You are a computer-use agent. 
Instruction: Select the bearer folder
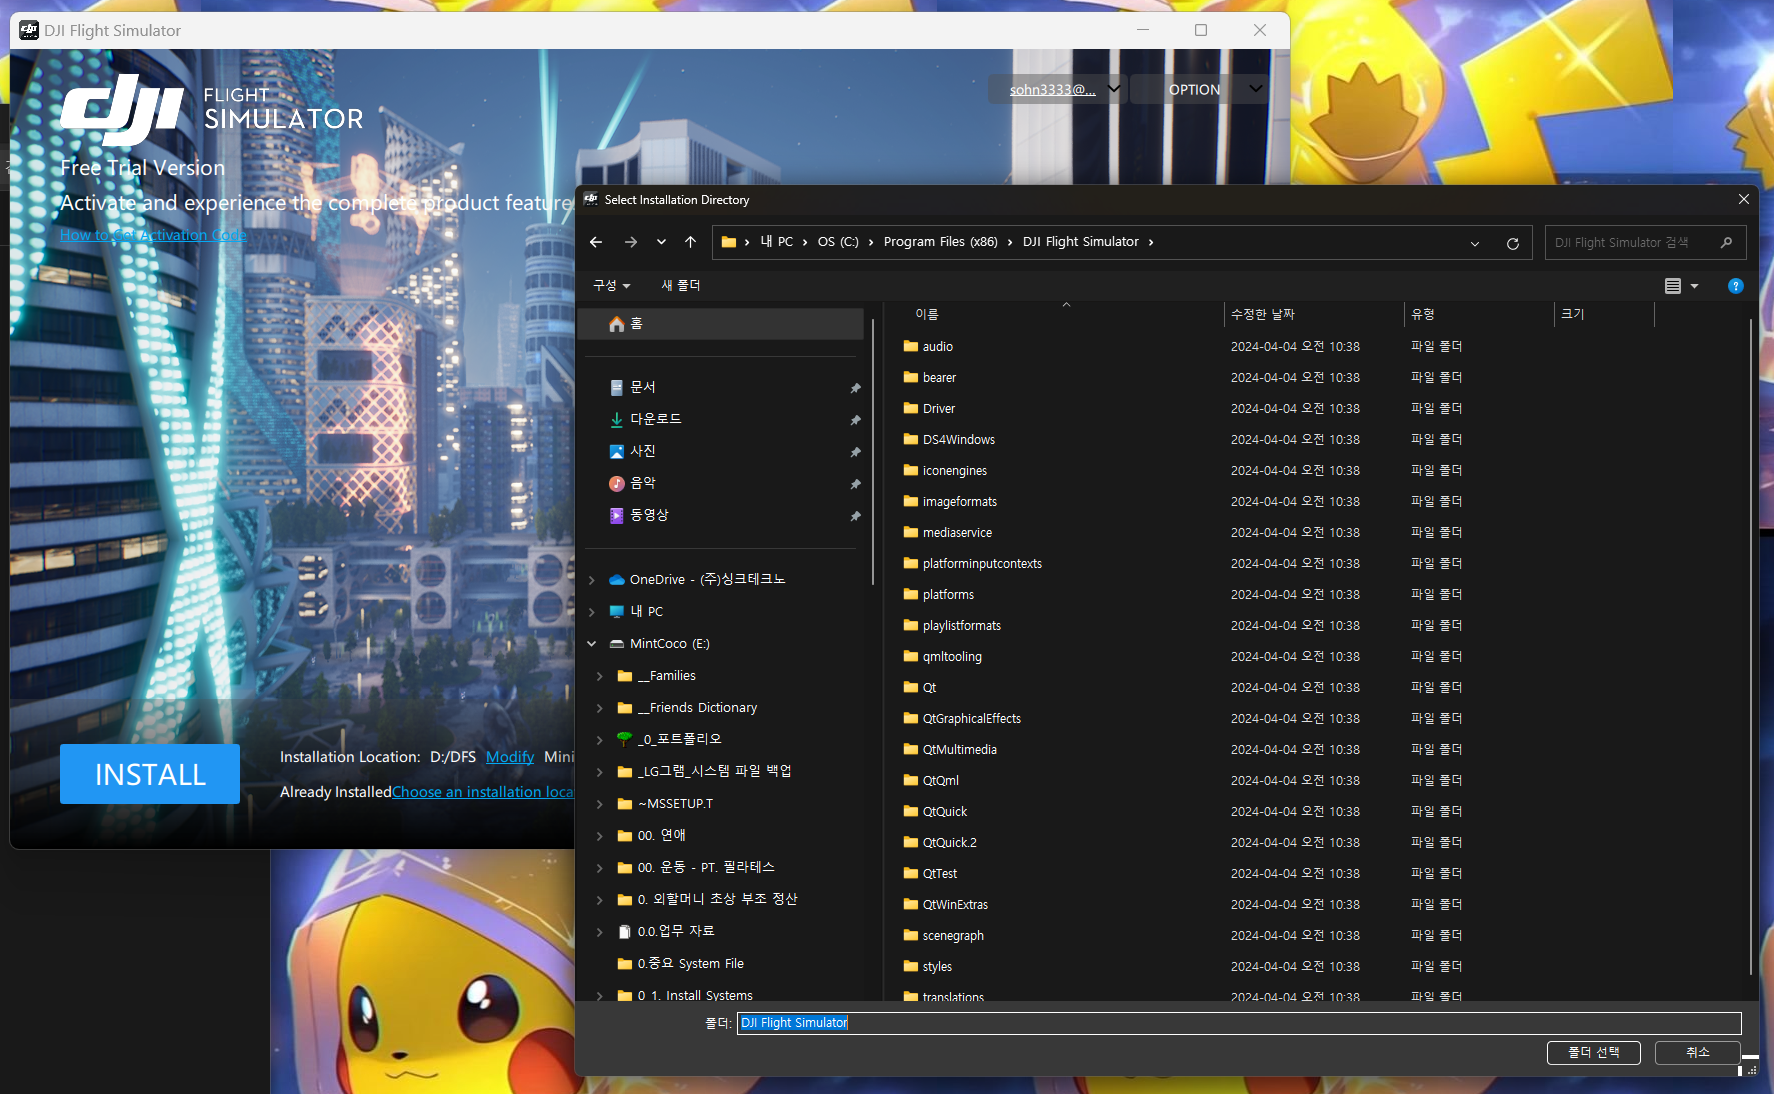939,377
